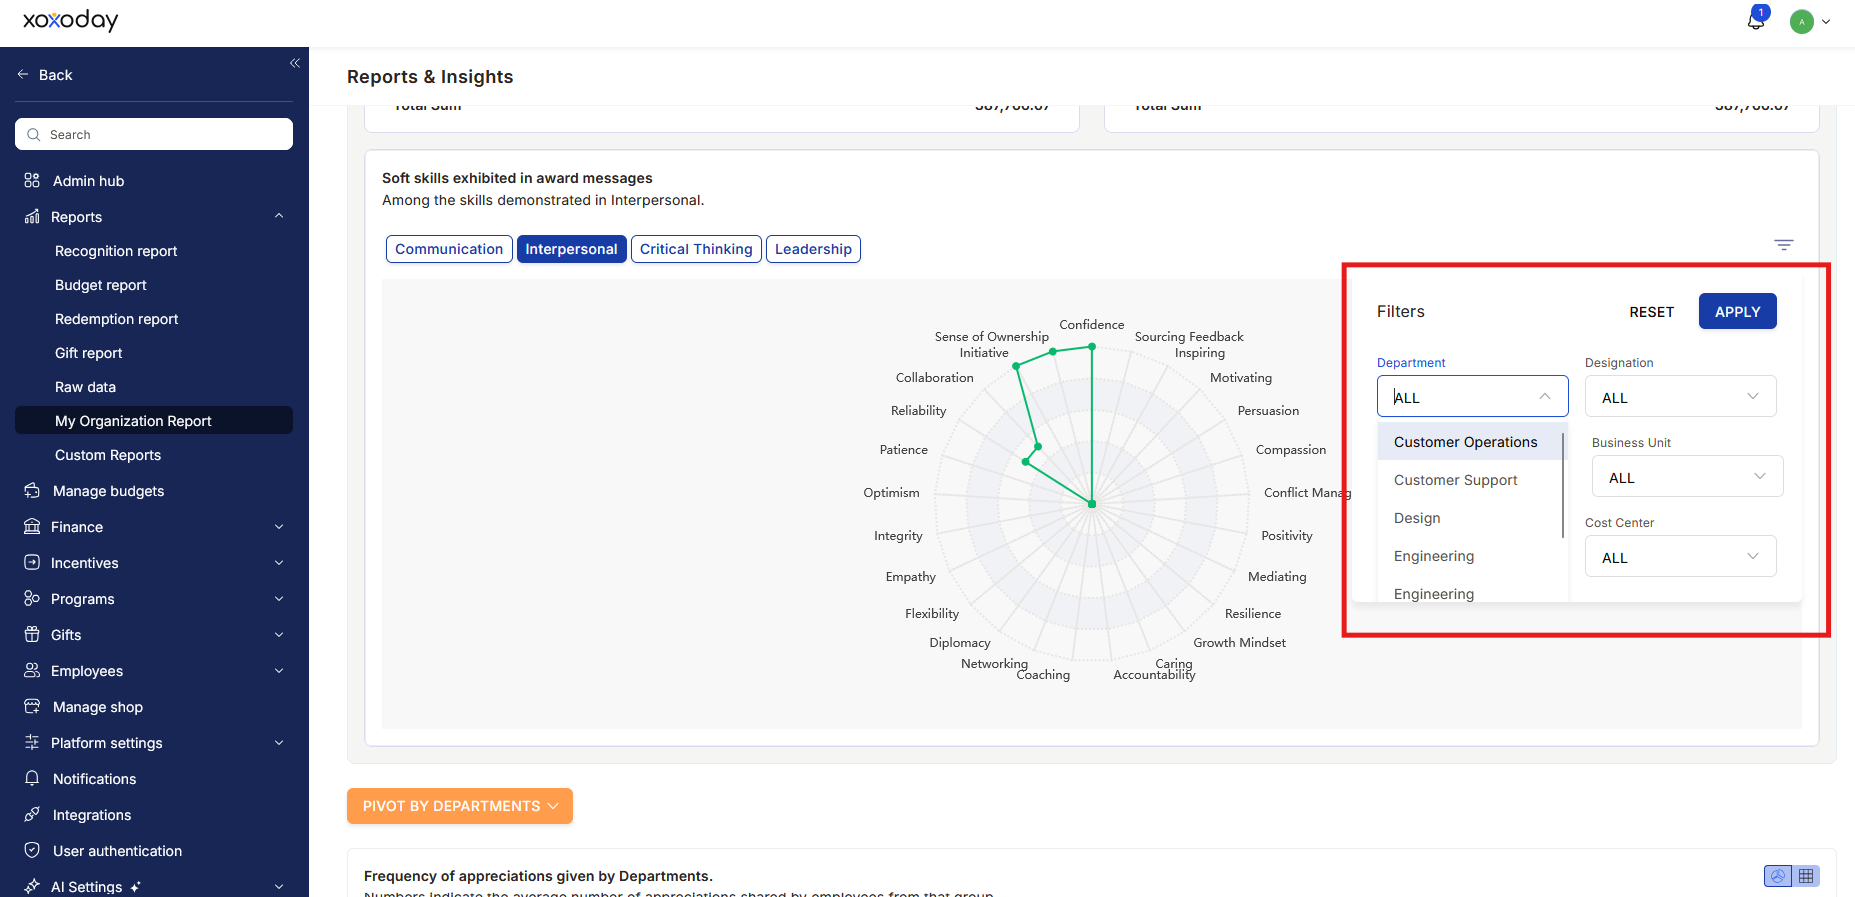Viewport: 1855px width, 897px height.
Task: Open the Recognition report page
Action: (116, 251)
